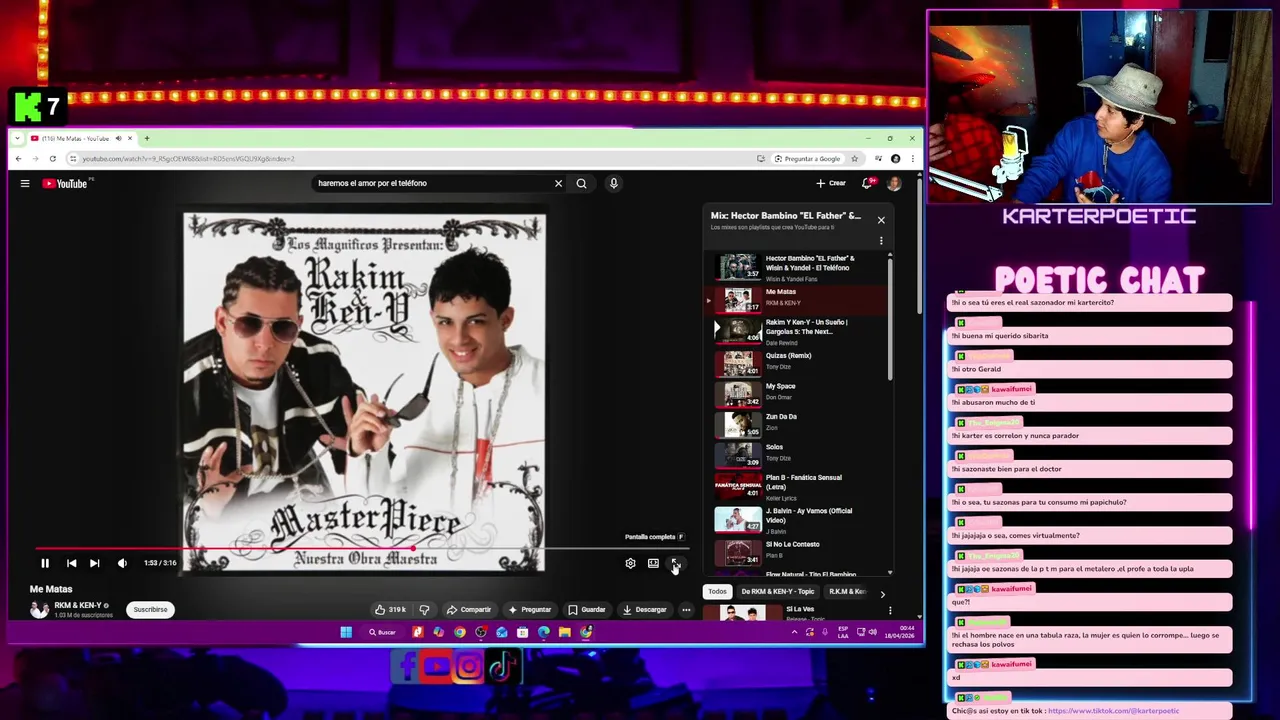Open a new browser tab
The image size is (1280, 720).
(x=146, y=138)
